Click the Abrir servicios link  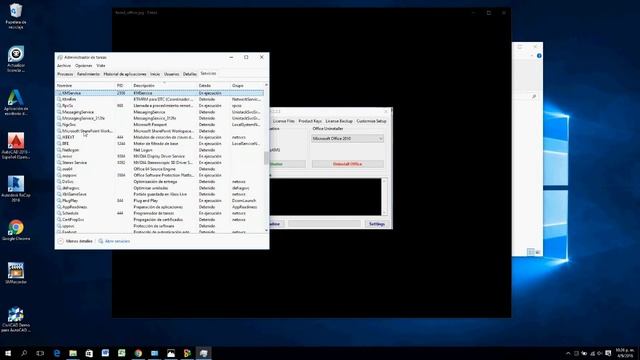click(114, 241)
